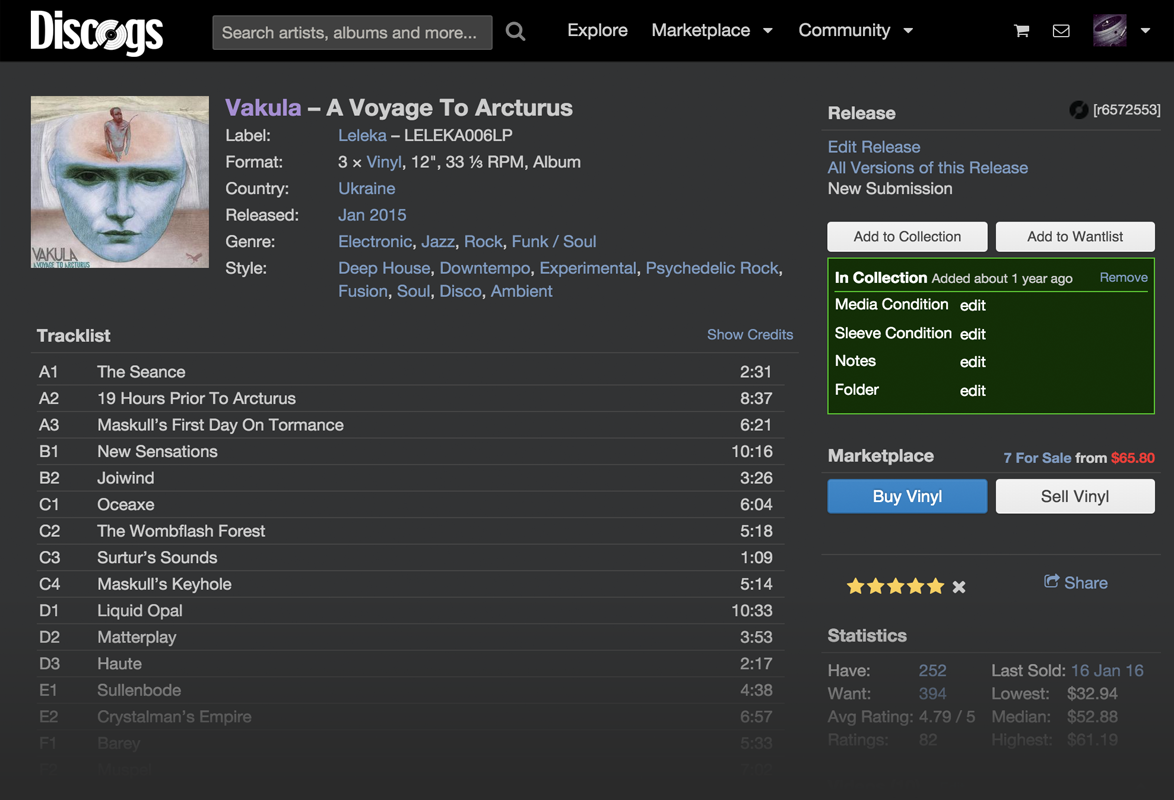
Task: Open the Leleka label link
Action: tap(362, 136)
